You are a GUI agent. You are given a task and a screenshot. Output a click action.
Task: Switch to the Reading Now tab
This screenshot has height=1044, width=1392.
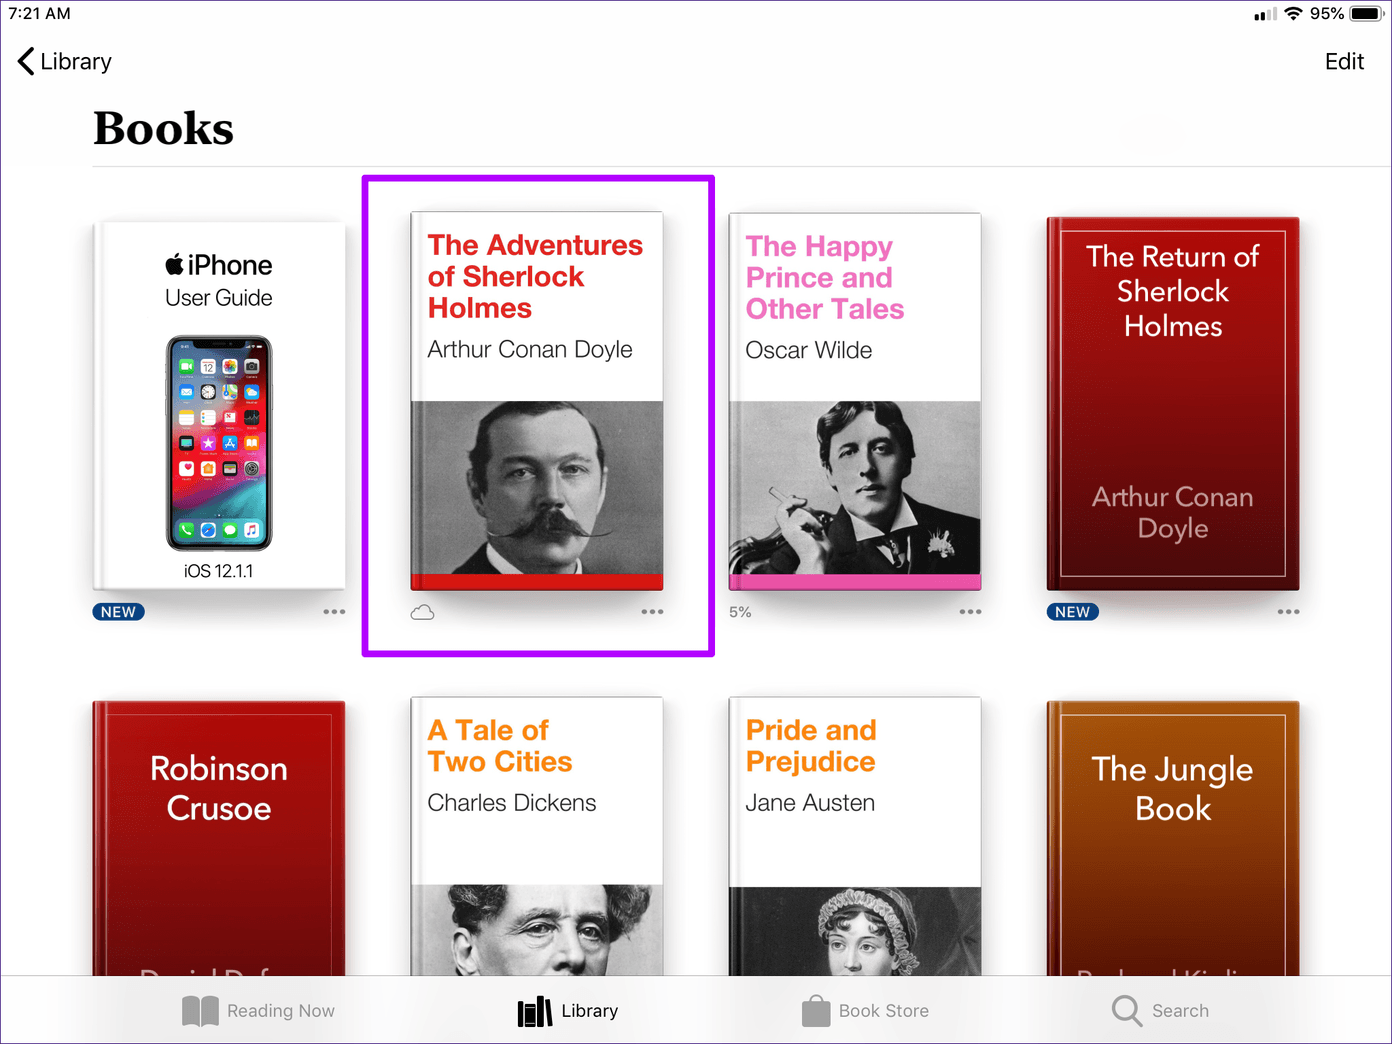tap(259, 1011)
